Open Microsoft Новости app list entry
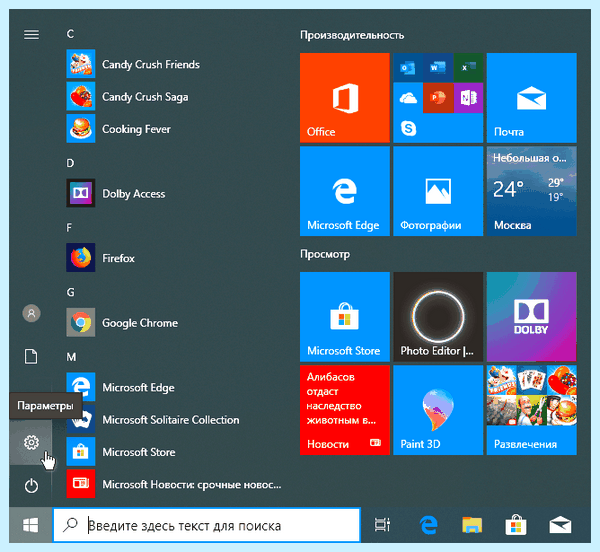 point(174,484)
